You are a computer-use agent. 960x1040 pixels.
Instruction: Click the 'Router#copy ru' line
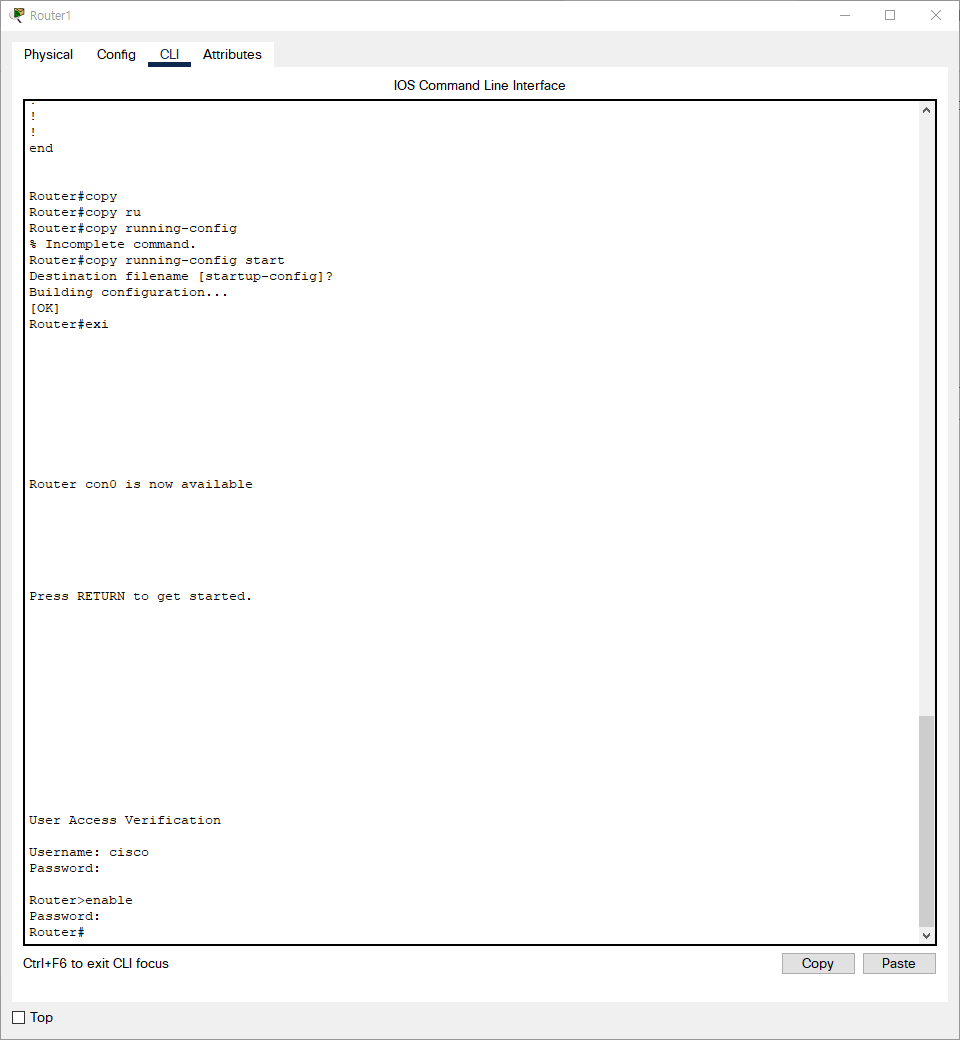point(85,212)
